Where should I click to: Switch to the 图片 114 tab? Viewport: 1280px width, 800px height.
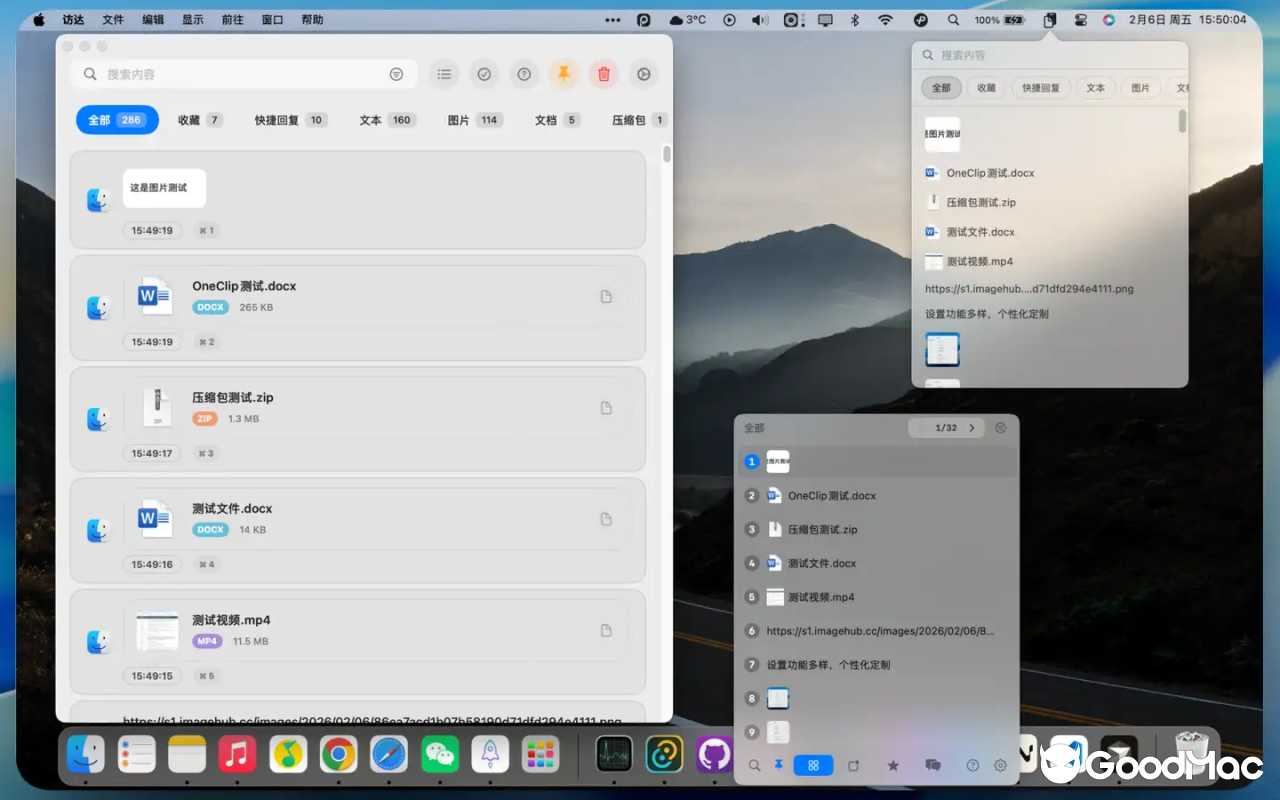(x=473, y=119)
